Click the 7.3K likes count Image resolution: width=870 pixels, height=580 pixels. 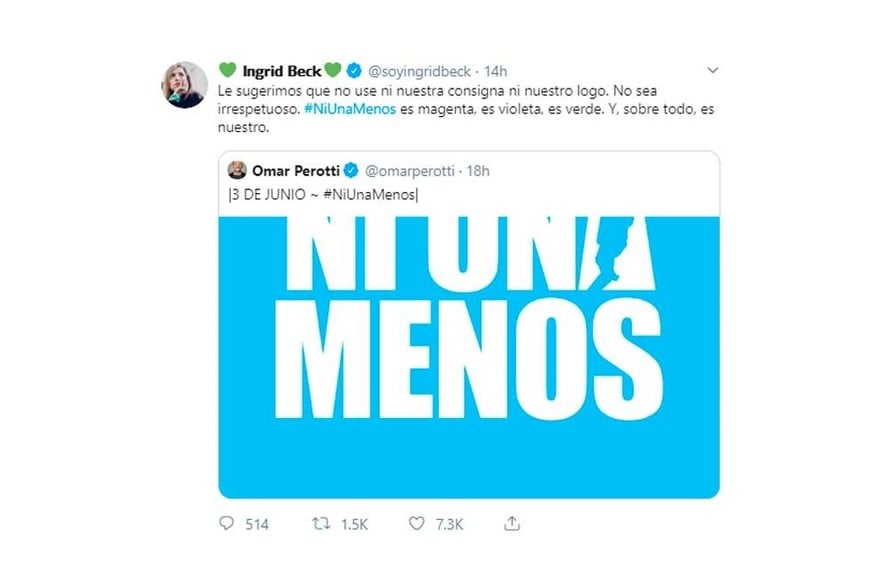449,524
